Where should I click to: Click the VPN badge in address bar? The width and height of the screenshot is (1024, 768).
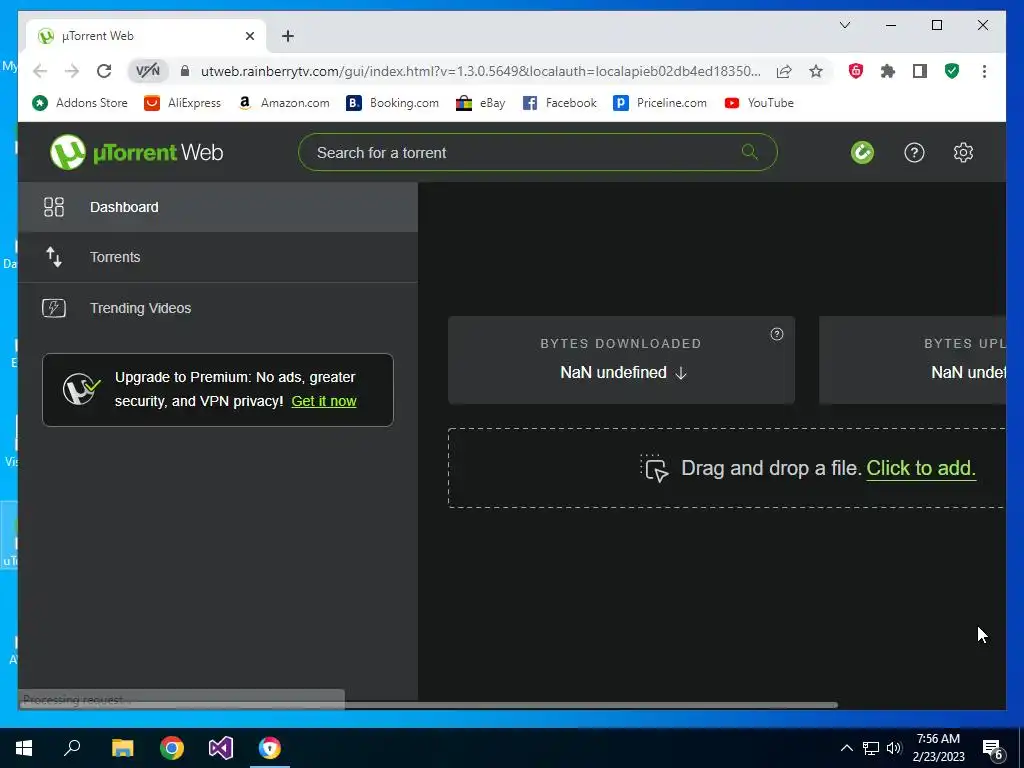[x=148, y=71]
